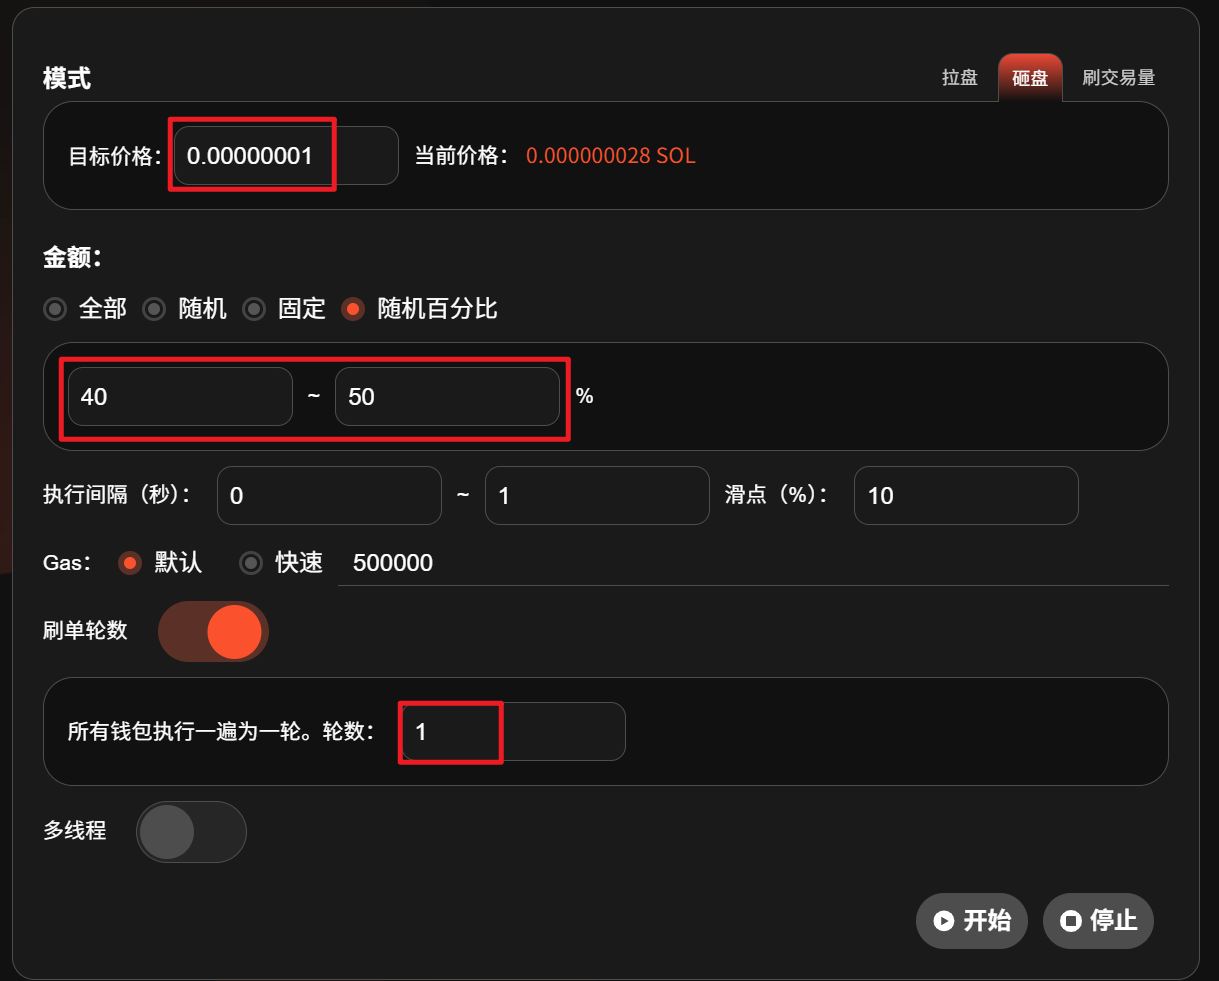
Task: Select the 砸盘 mode tab
Action: [x=1029, y=78]
